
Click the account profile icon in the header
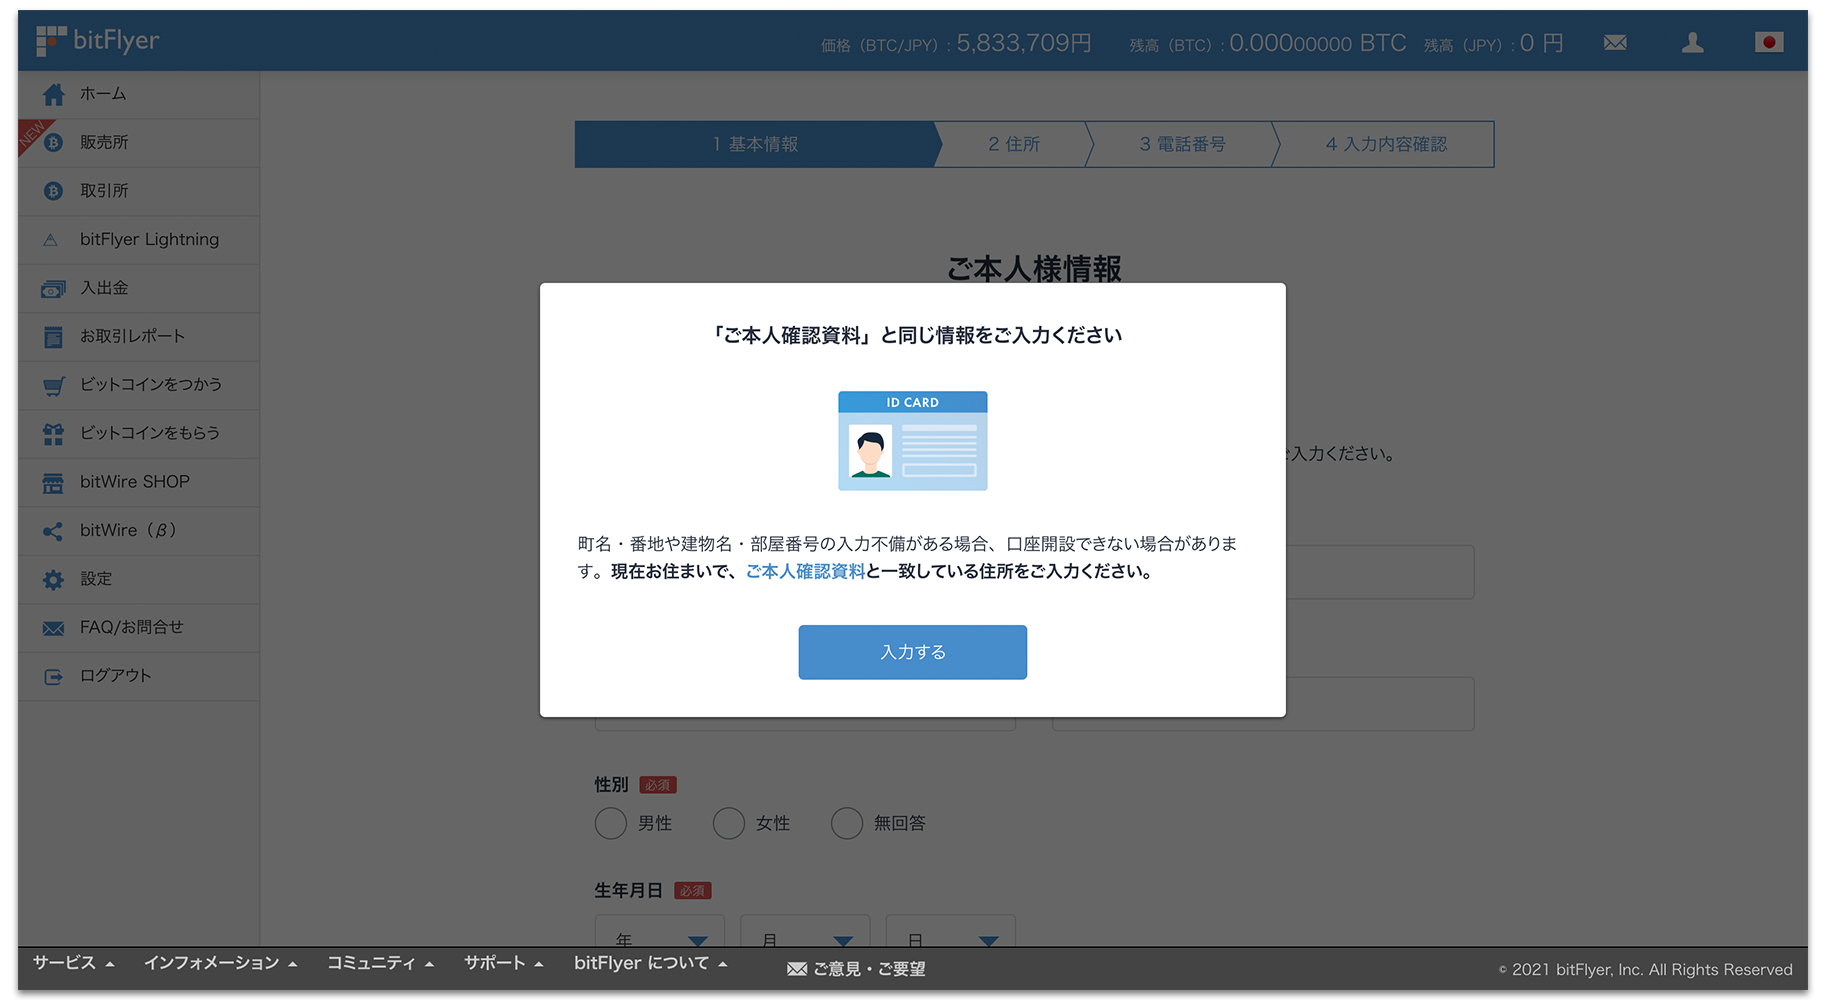pyautogui.click(x=1692, y=42)
